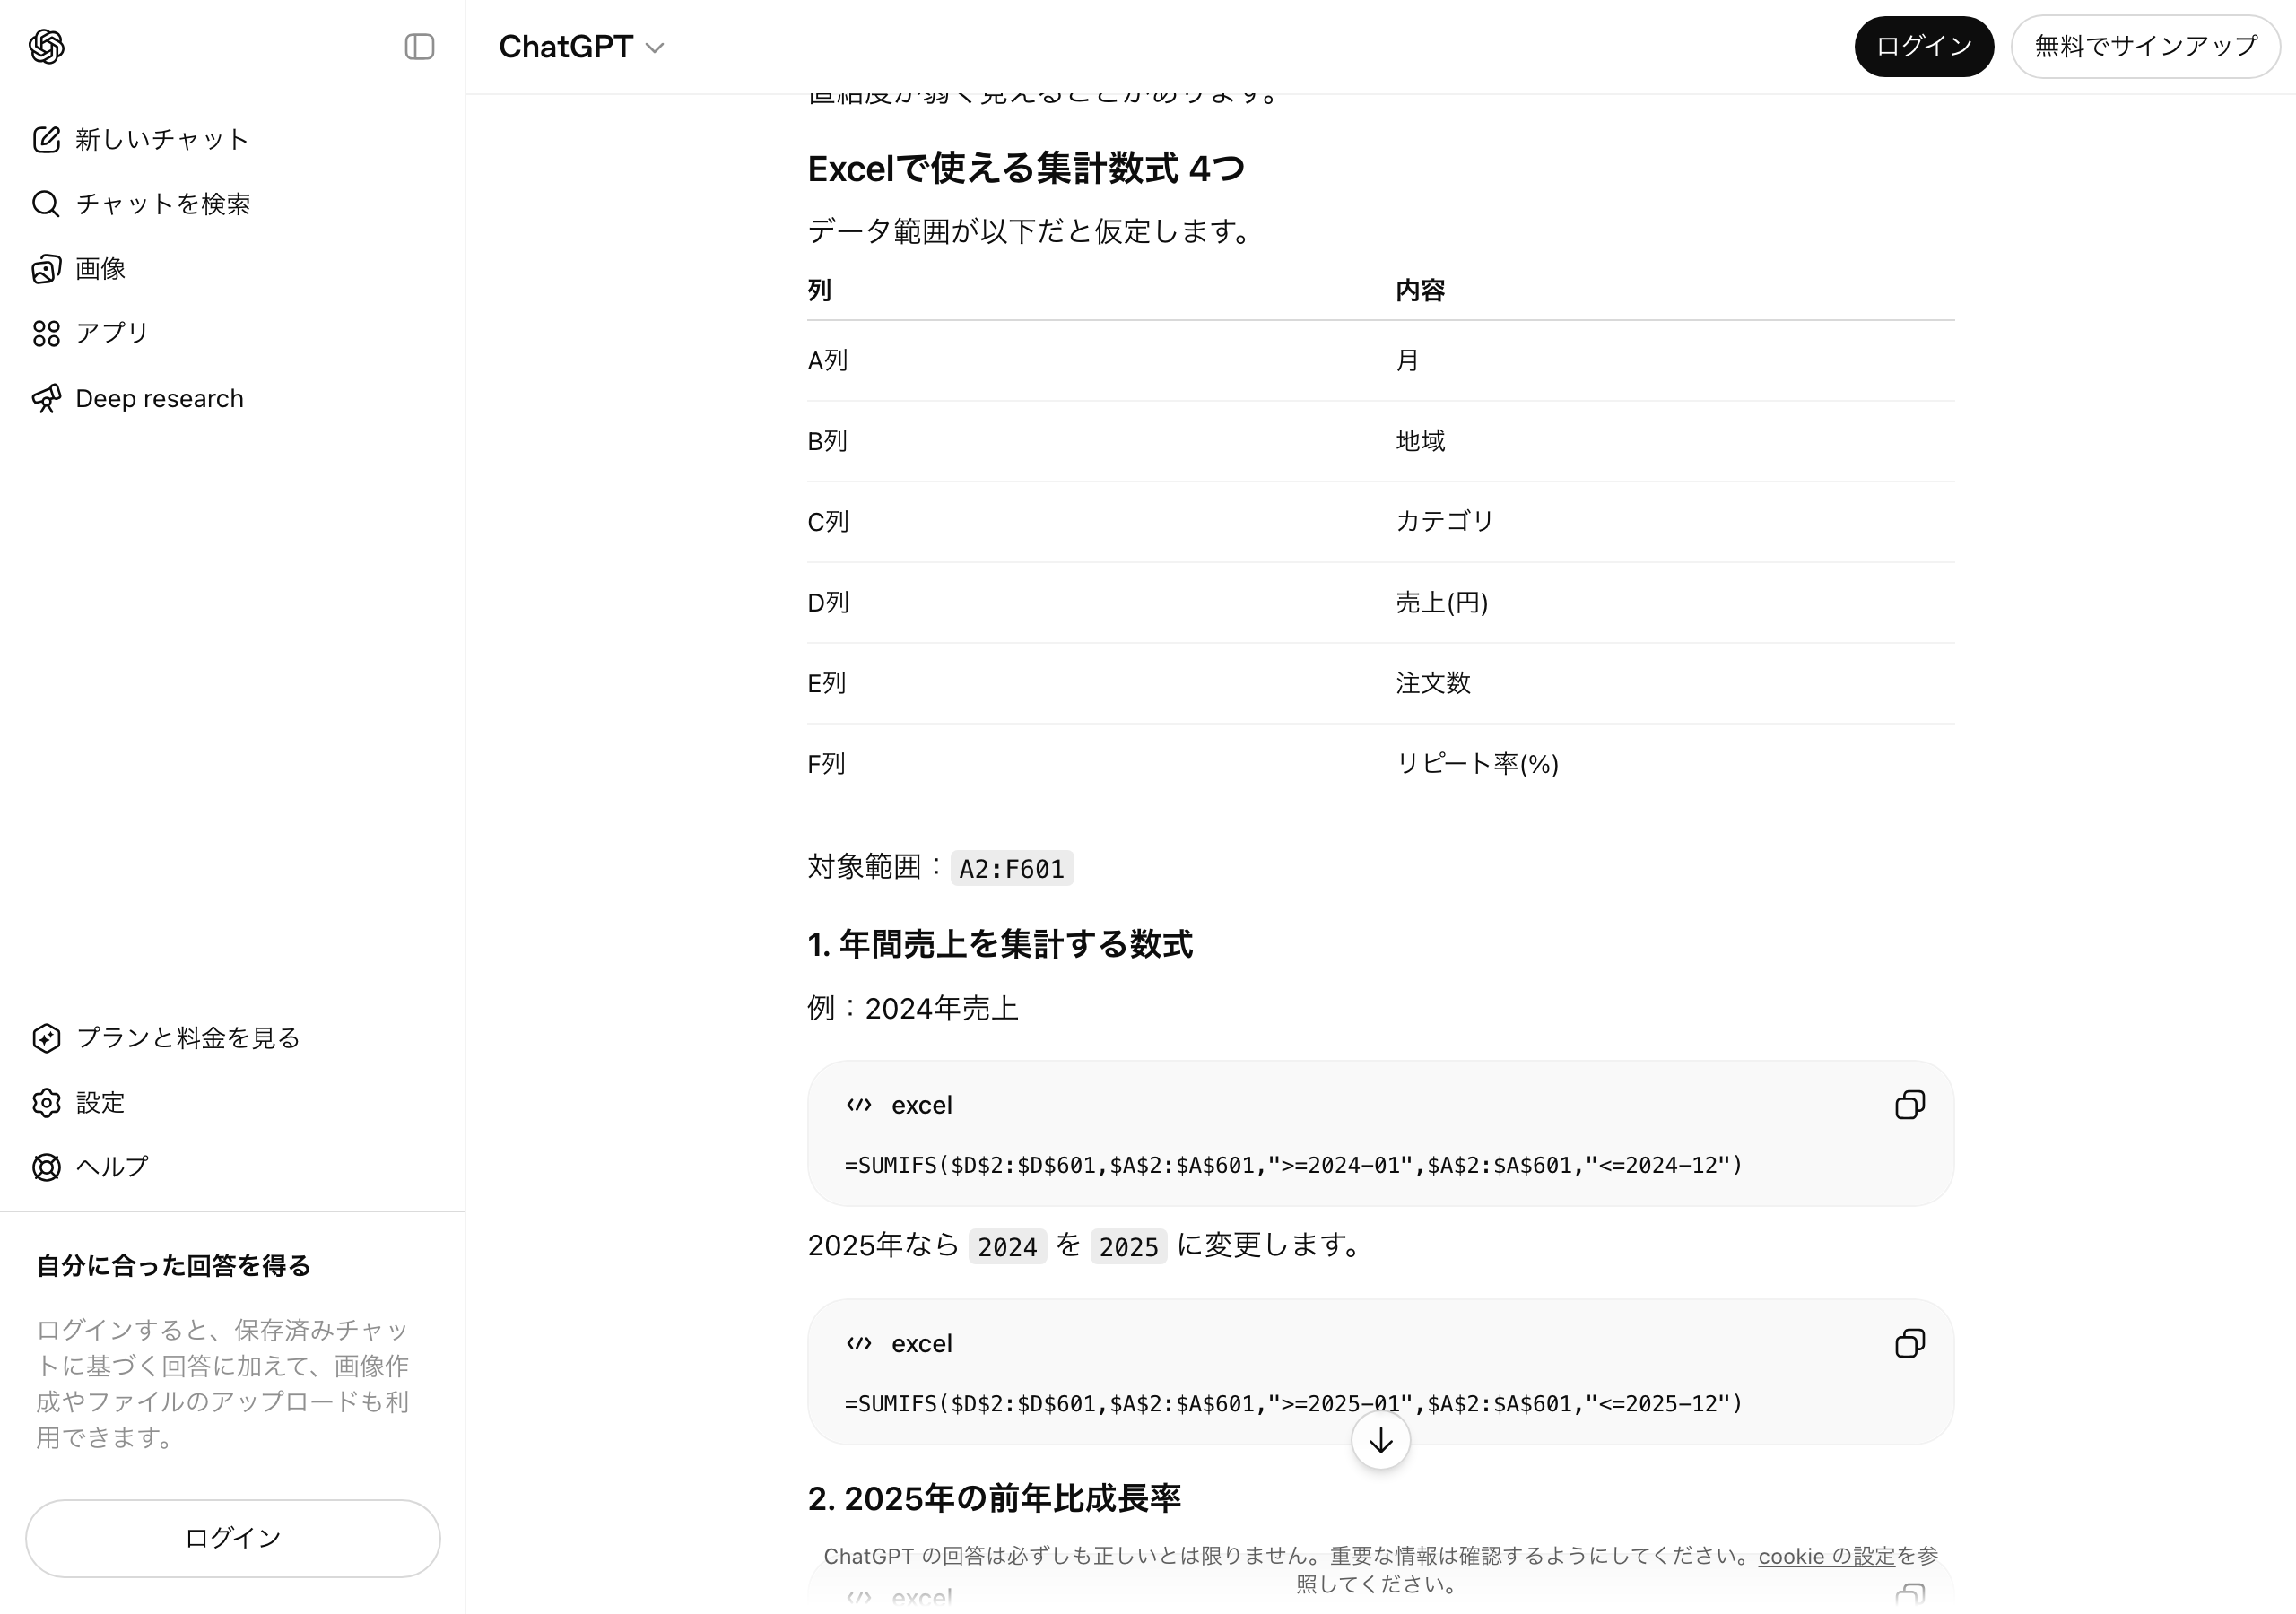Click the inline code A2:F601
This screenshot has height=1614, width=2296.
click(1011, 868)
